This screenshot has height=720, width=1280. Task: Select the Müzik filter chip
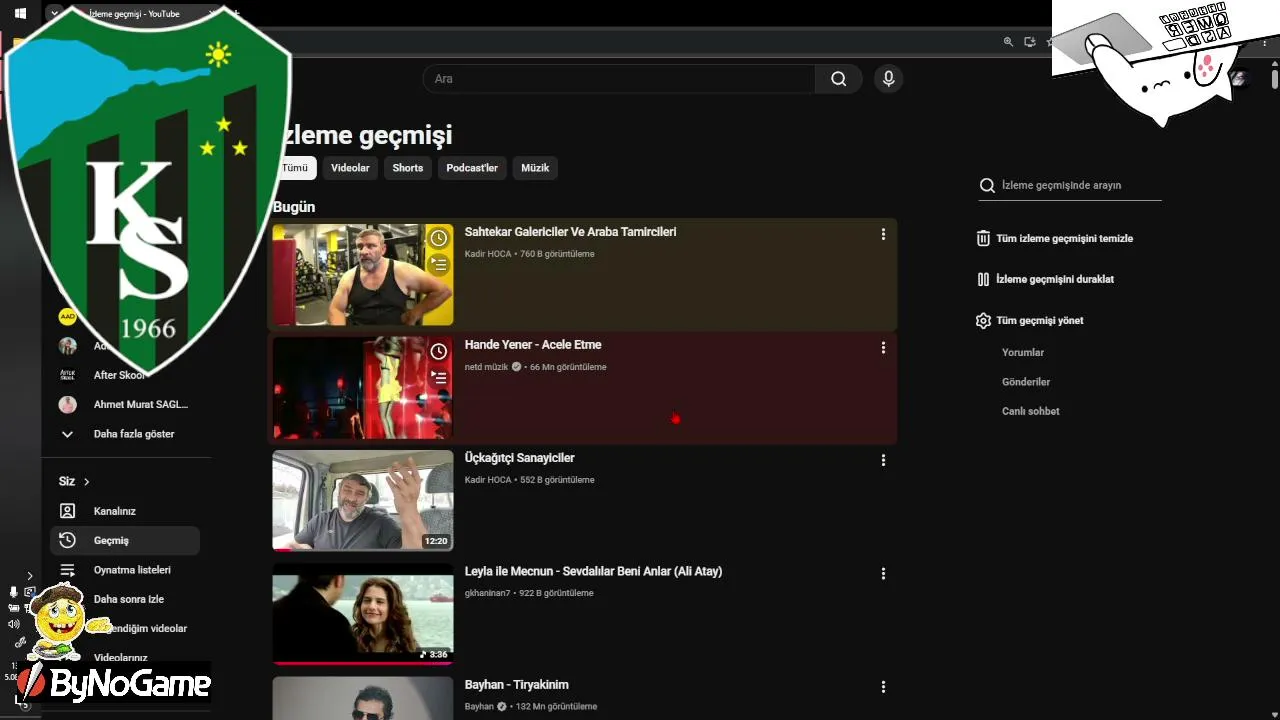[535, 168]
